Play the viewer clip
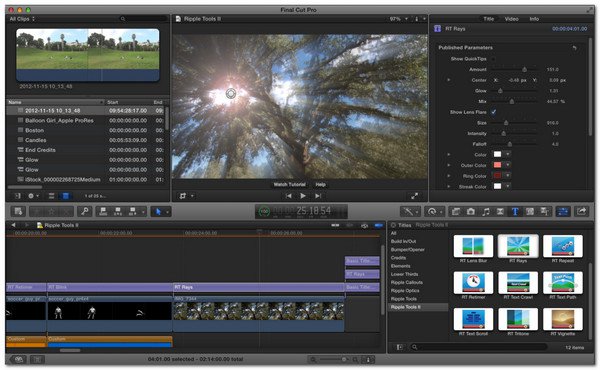The width and height of the screenshot is (600, 370). 303,196
